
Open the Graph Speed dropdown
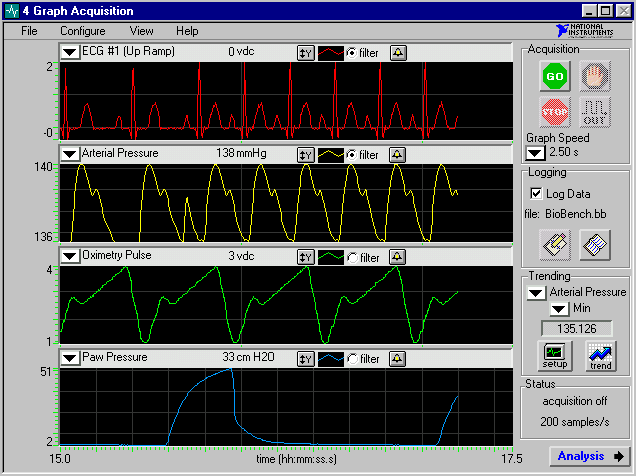pos(535,153)
